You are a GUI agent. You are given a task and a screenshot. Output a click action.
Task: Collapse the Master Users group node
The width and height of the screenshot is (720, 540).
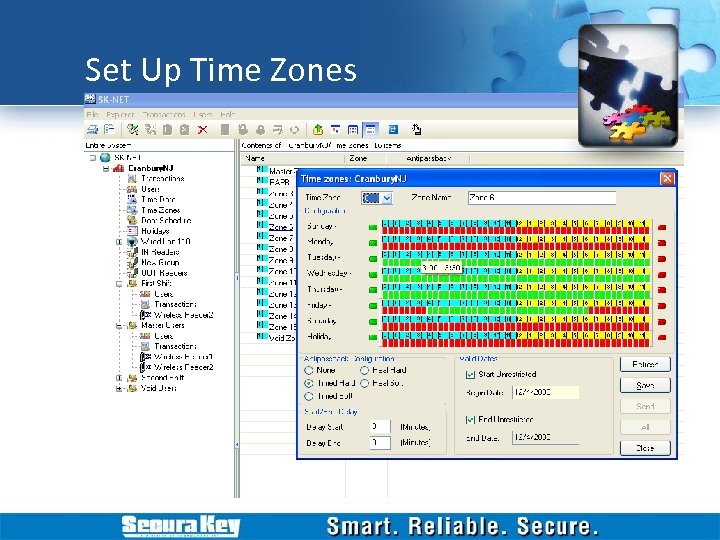pyautogui.click(x=119, y=326)
